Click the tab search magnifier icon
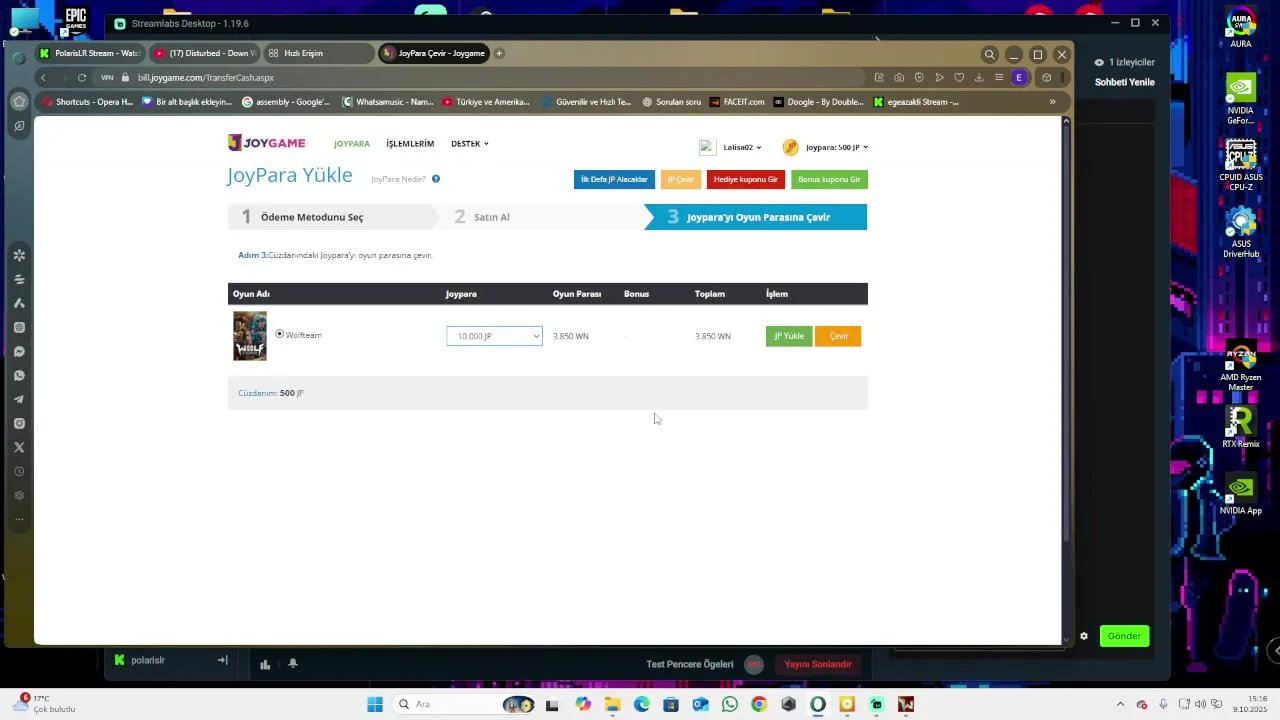1280x720 pixels. tap(989, 55)
